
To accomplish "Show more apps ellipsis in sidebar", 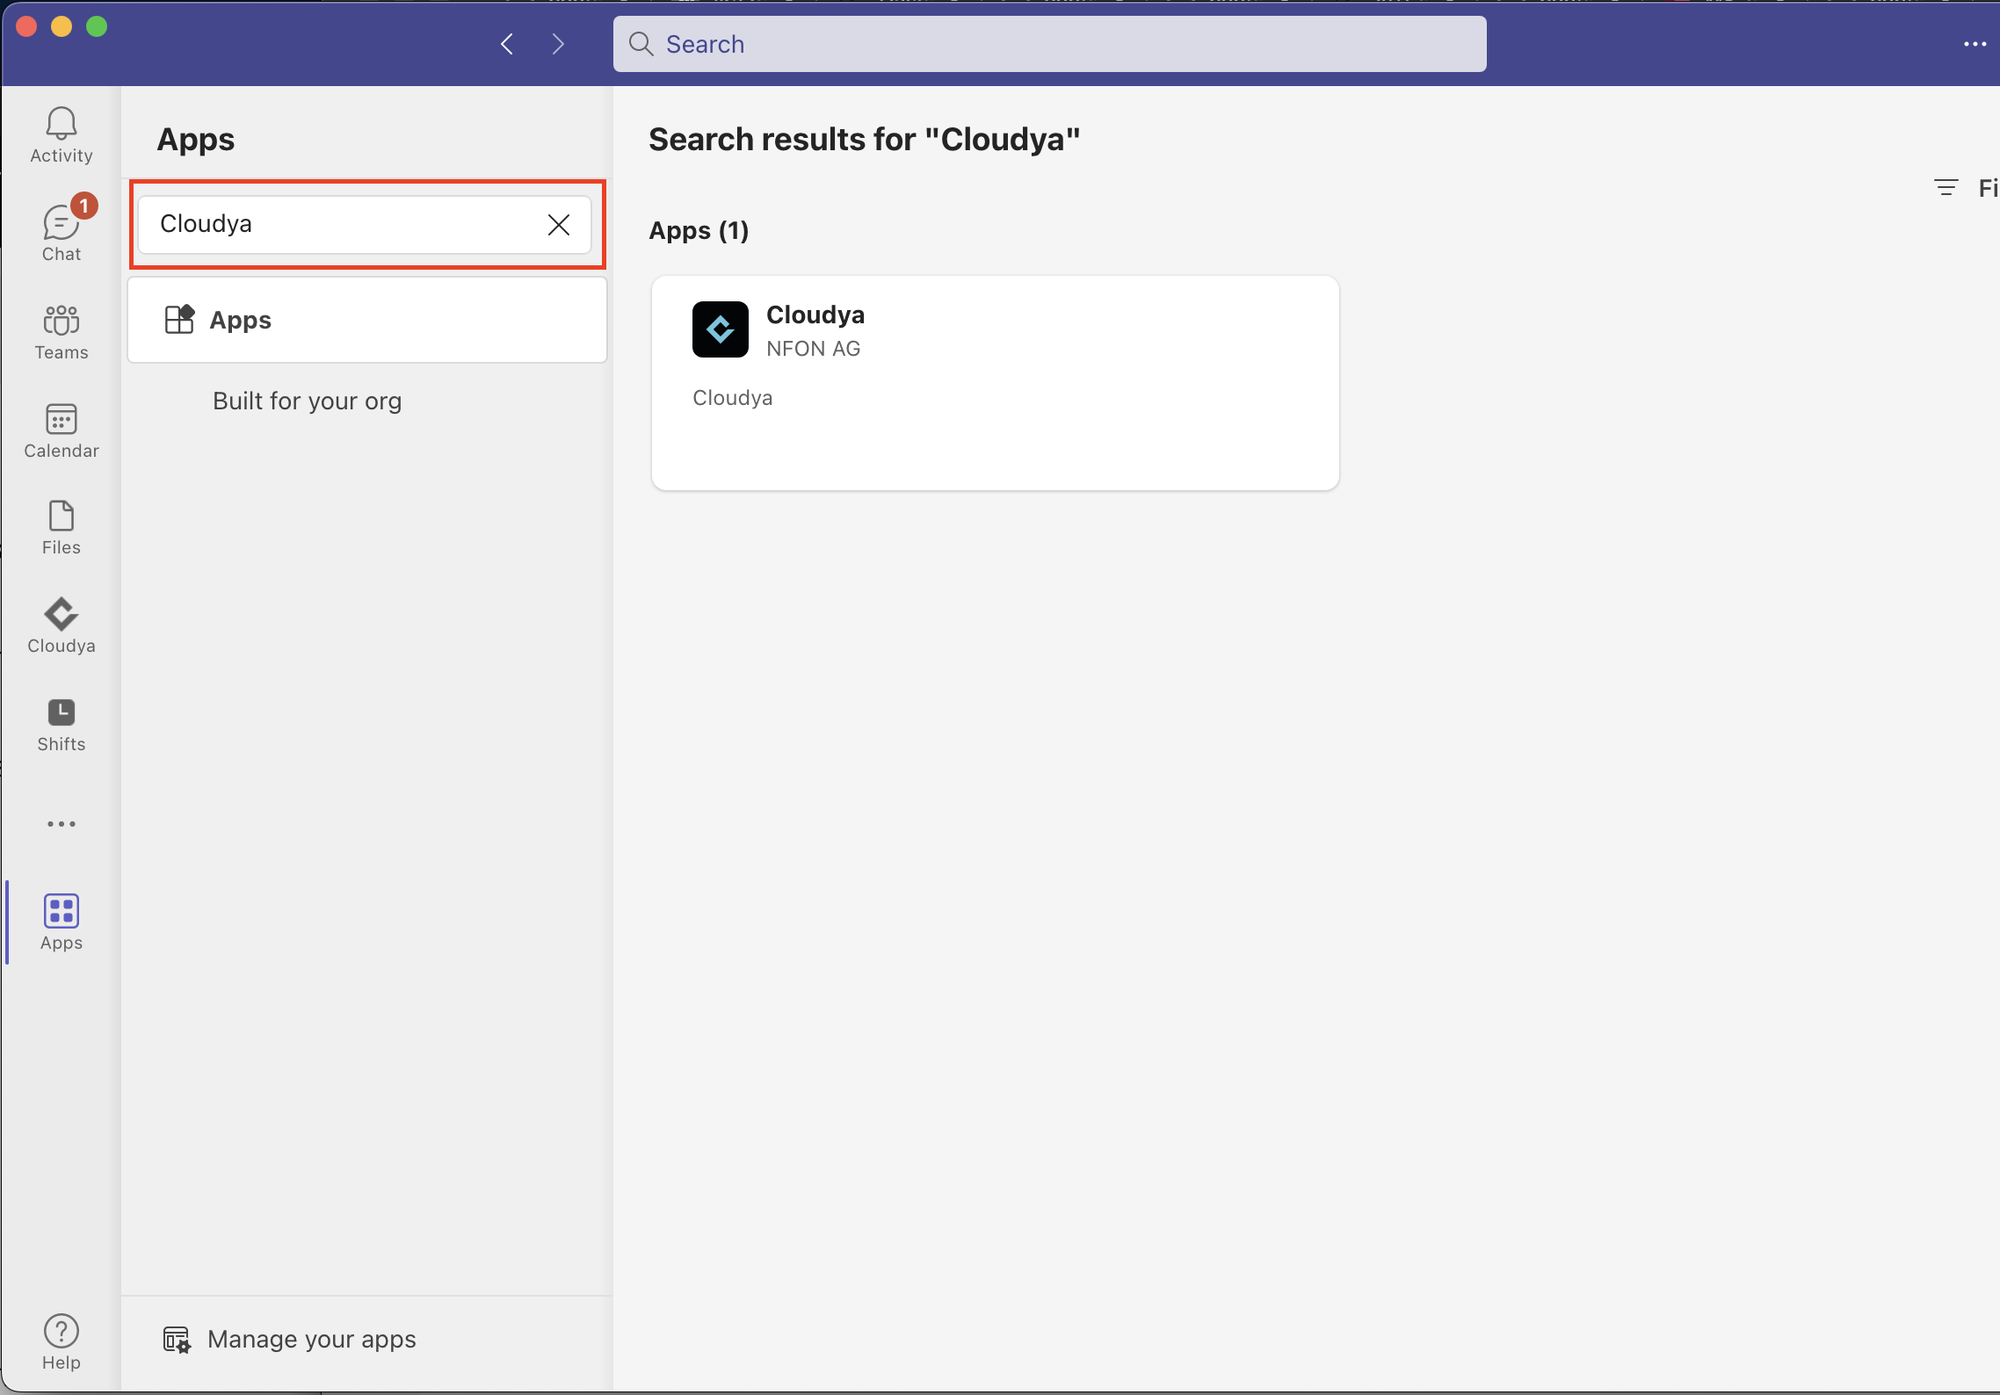I will click(61, 824).
